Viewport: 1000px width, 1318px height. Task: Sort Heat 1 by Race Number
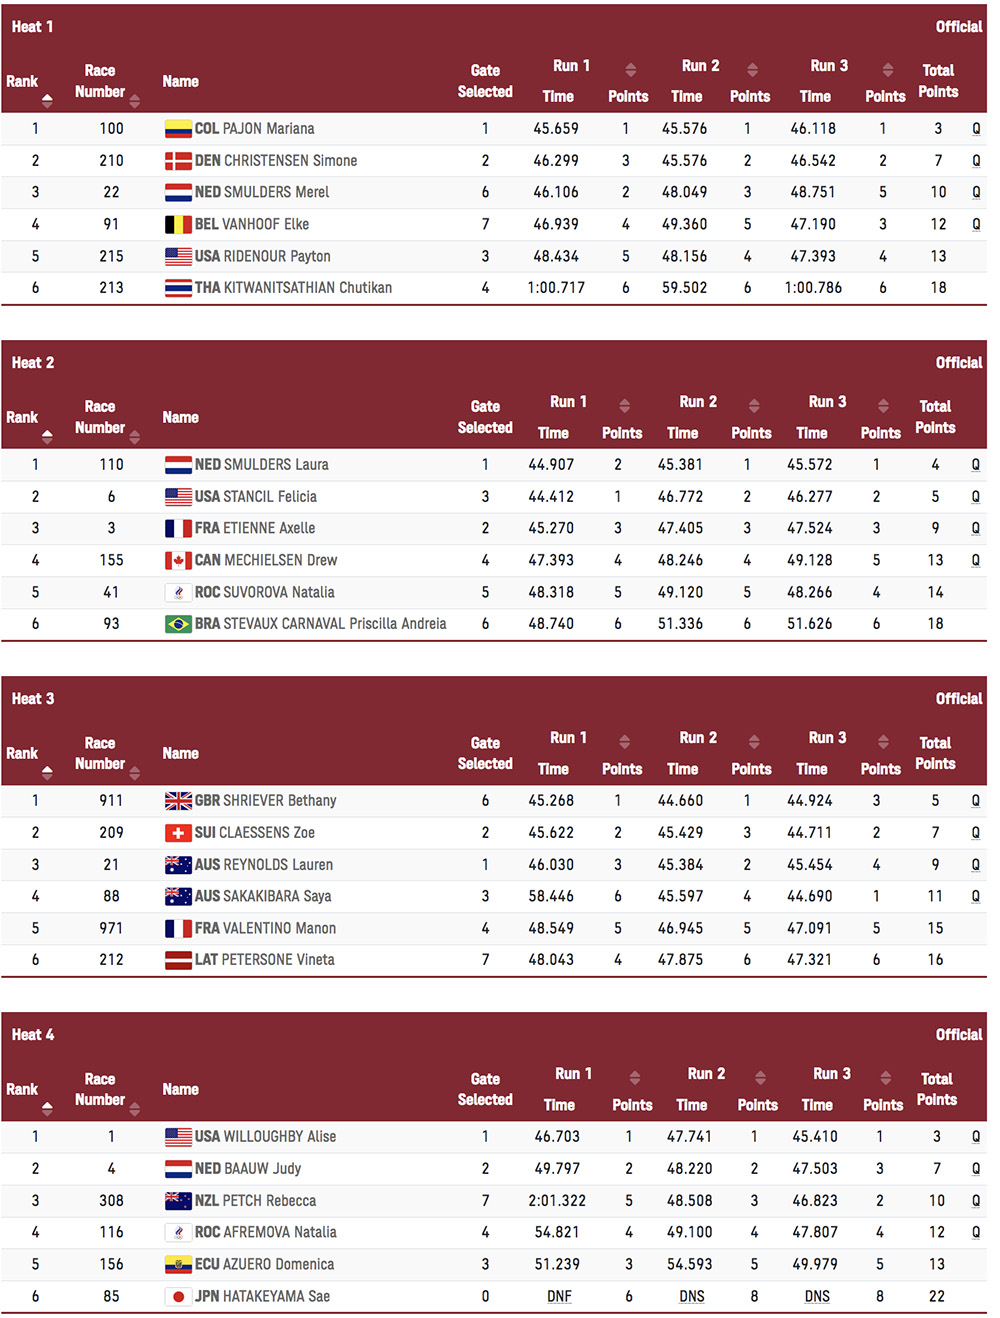[x=134, y=101]
